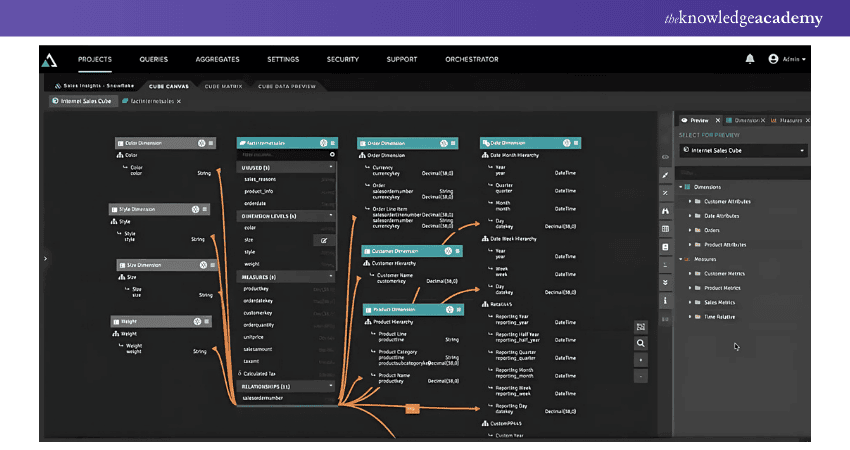This screenshot has height=450, width=850.
Task: Click the binoculars icon in side toolbar
Action: [x=665, y=211]
